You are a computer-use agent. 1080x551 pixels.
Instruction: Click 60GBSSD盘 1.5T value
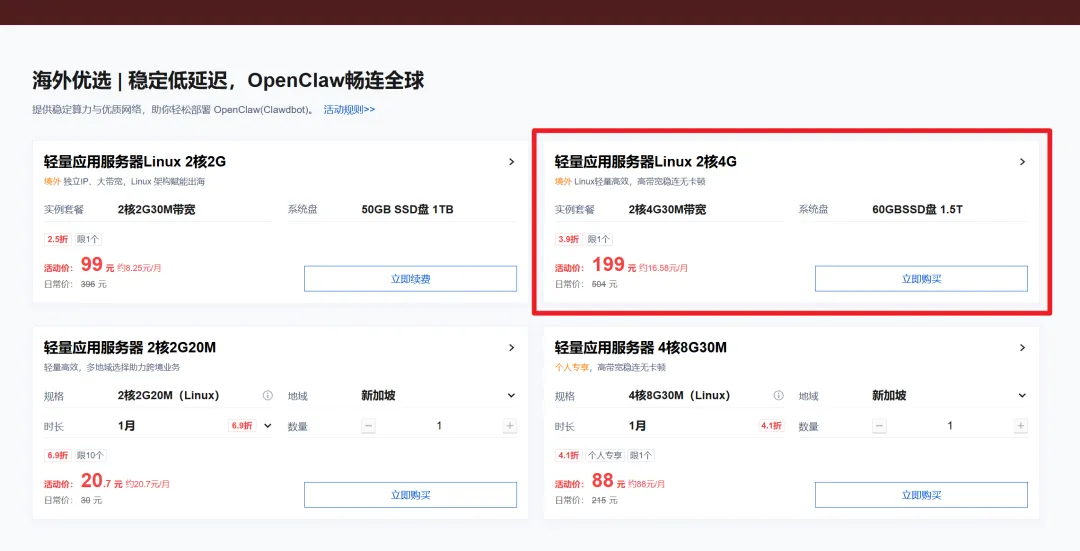coord(917,209)
